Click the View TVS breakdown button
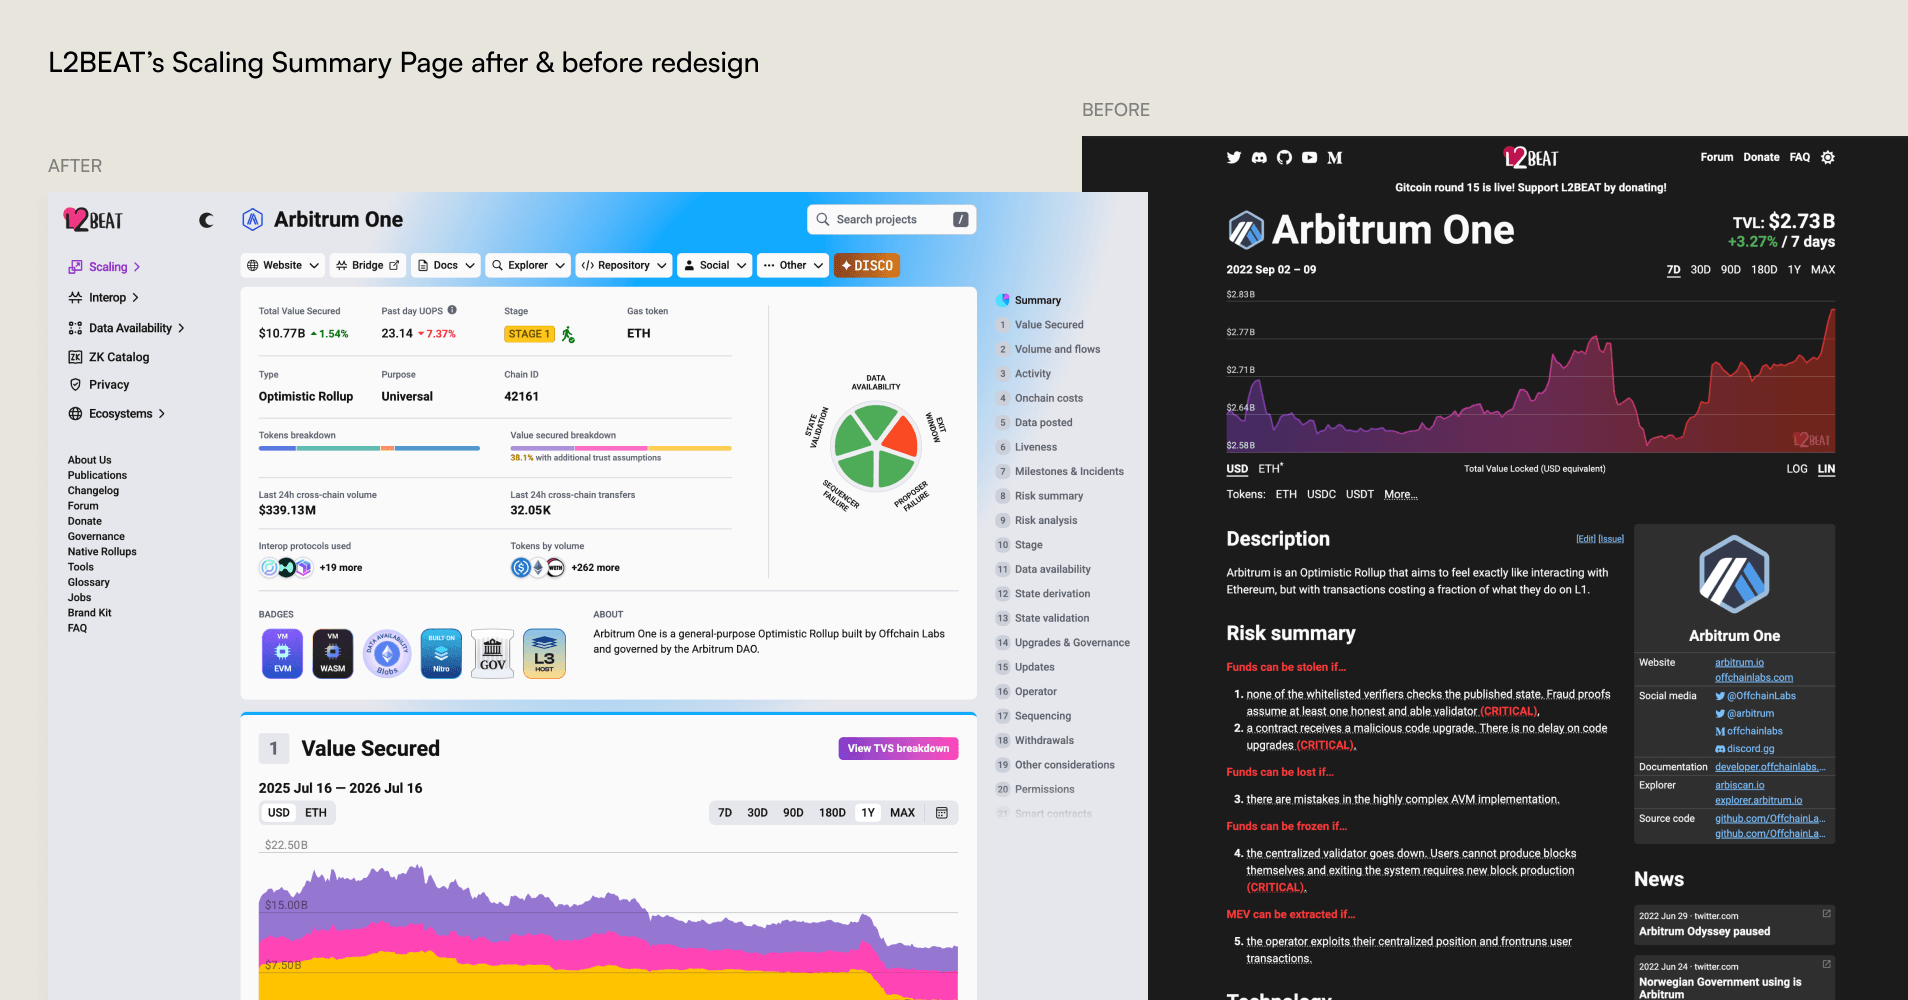 click(x=898, y=748)
